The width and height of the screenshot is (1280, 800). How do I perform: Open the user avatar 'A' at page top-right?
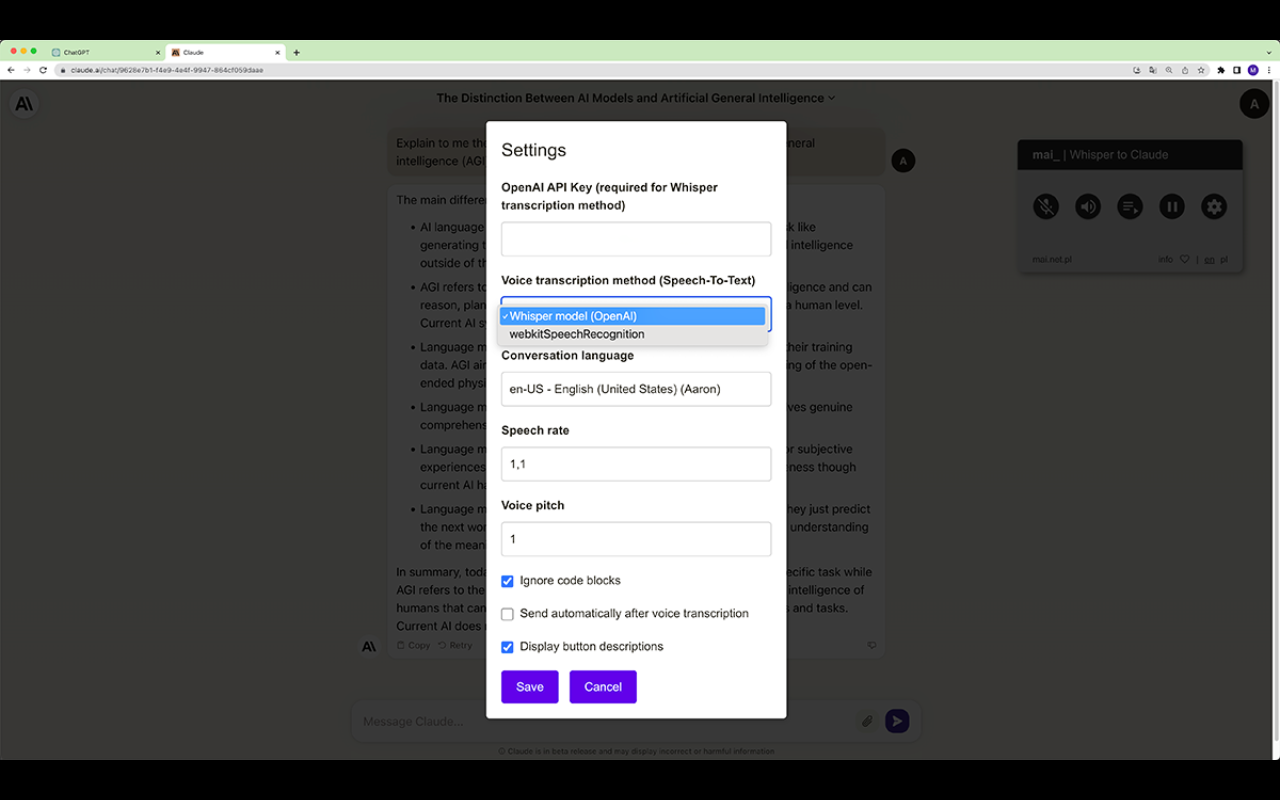(1254, 103)
